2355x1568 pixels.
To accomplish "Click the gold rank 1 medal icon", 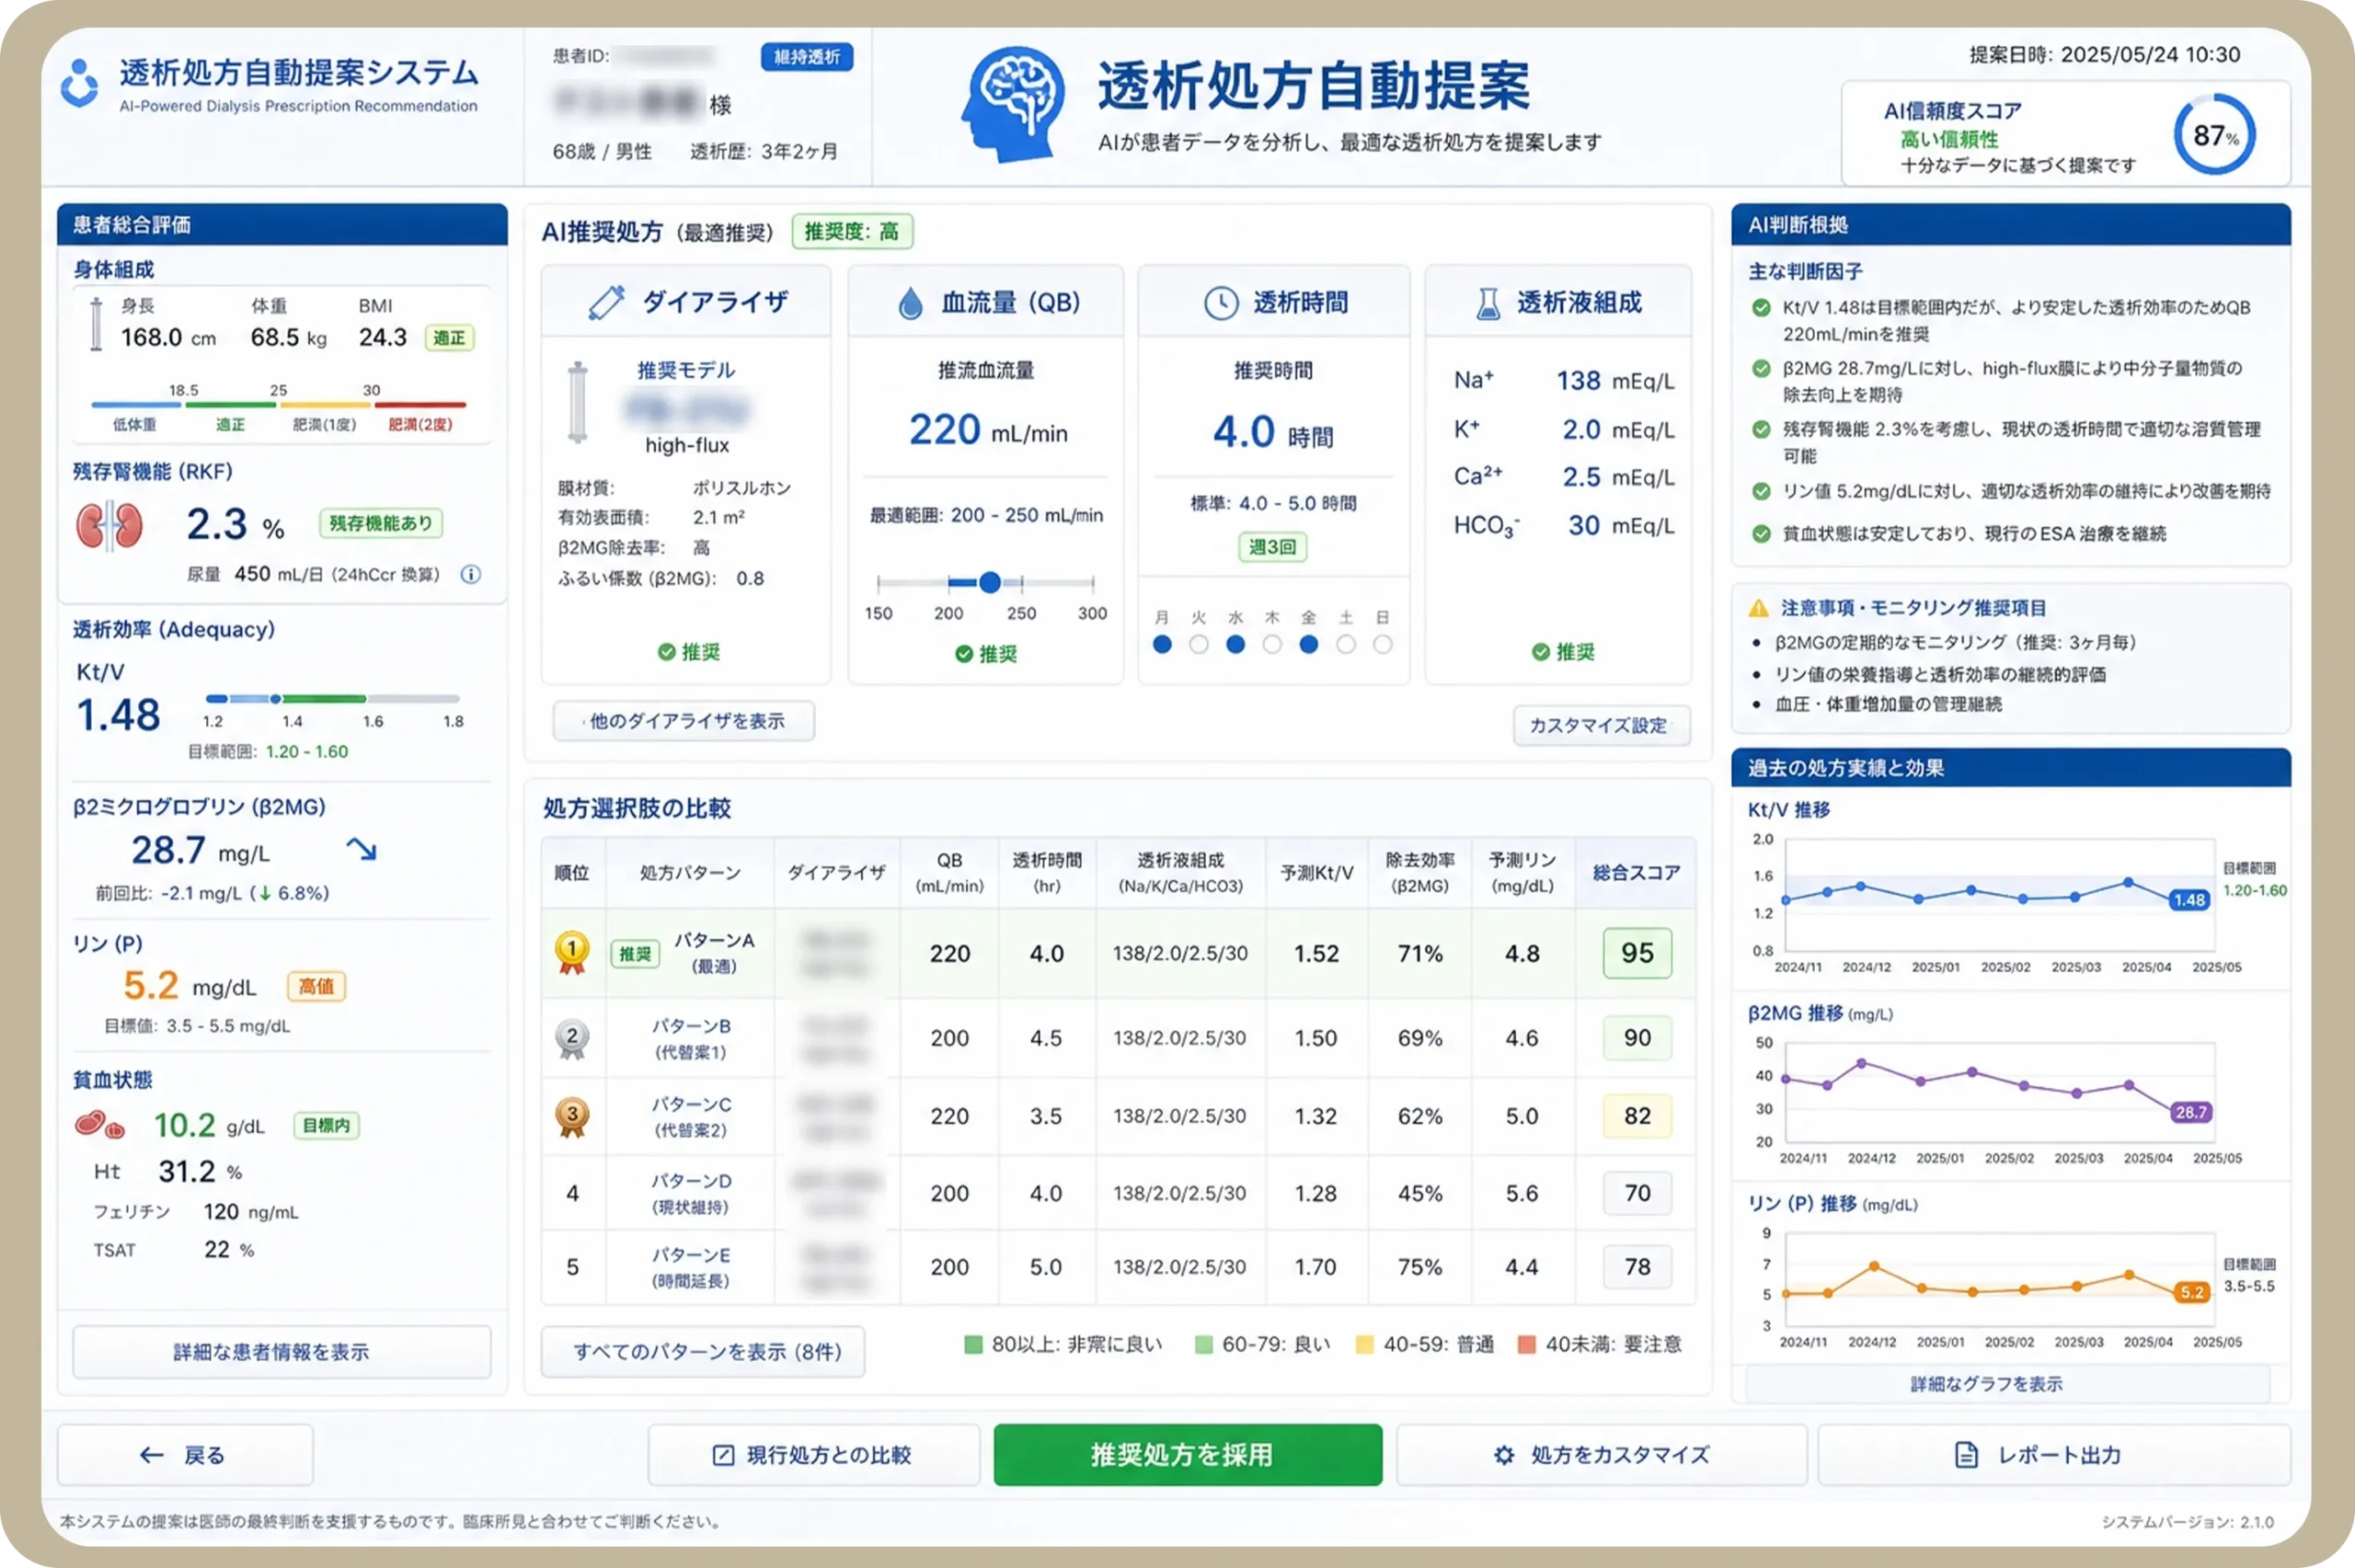I will tap(571, 953).
